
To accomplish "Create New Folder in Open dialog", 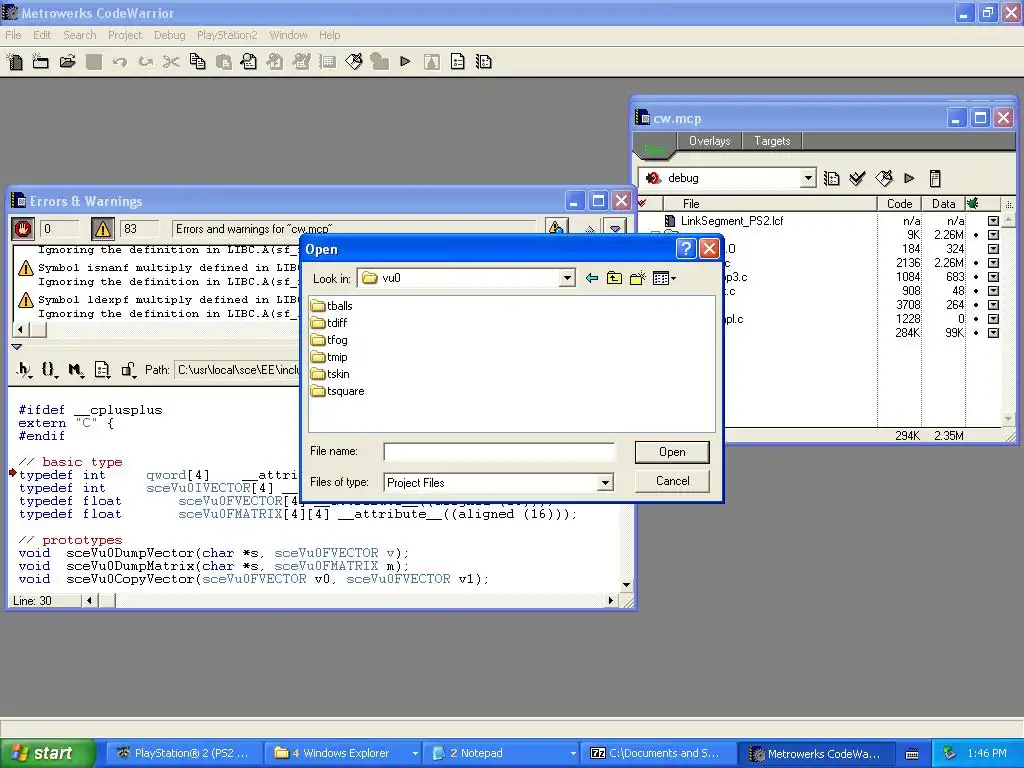I will click(x=637, y=279).
